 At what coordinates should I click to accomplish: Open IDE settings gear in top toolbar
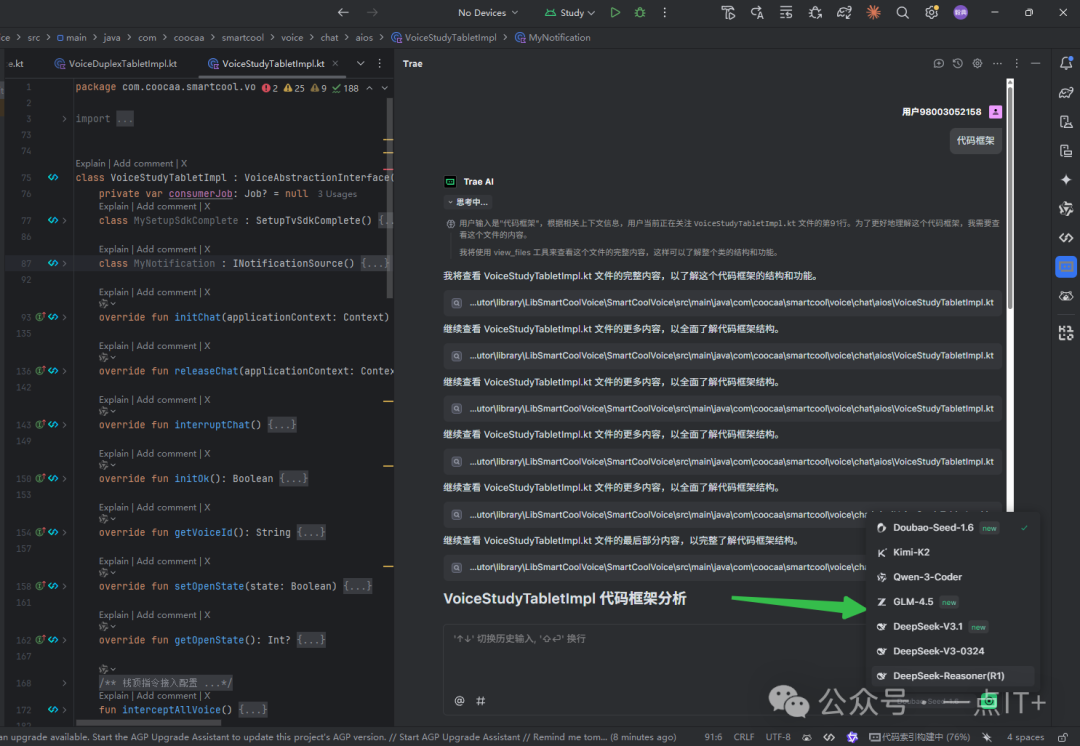(x=931, y=12)
